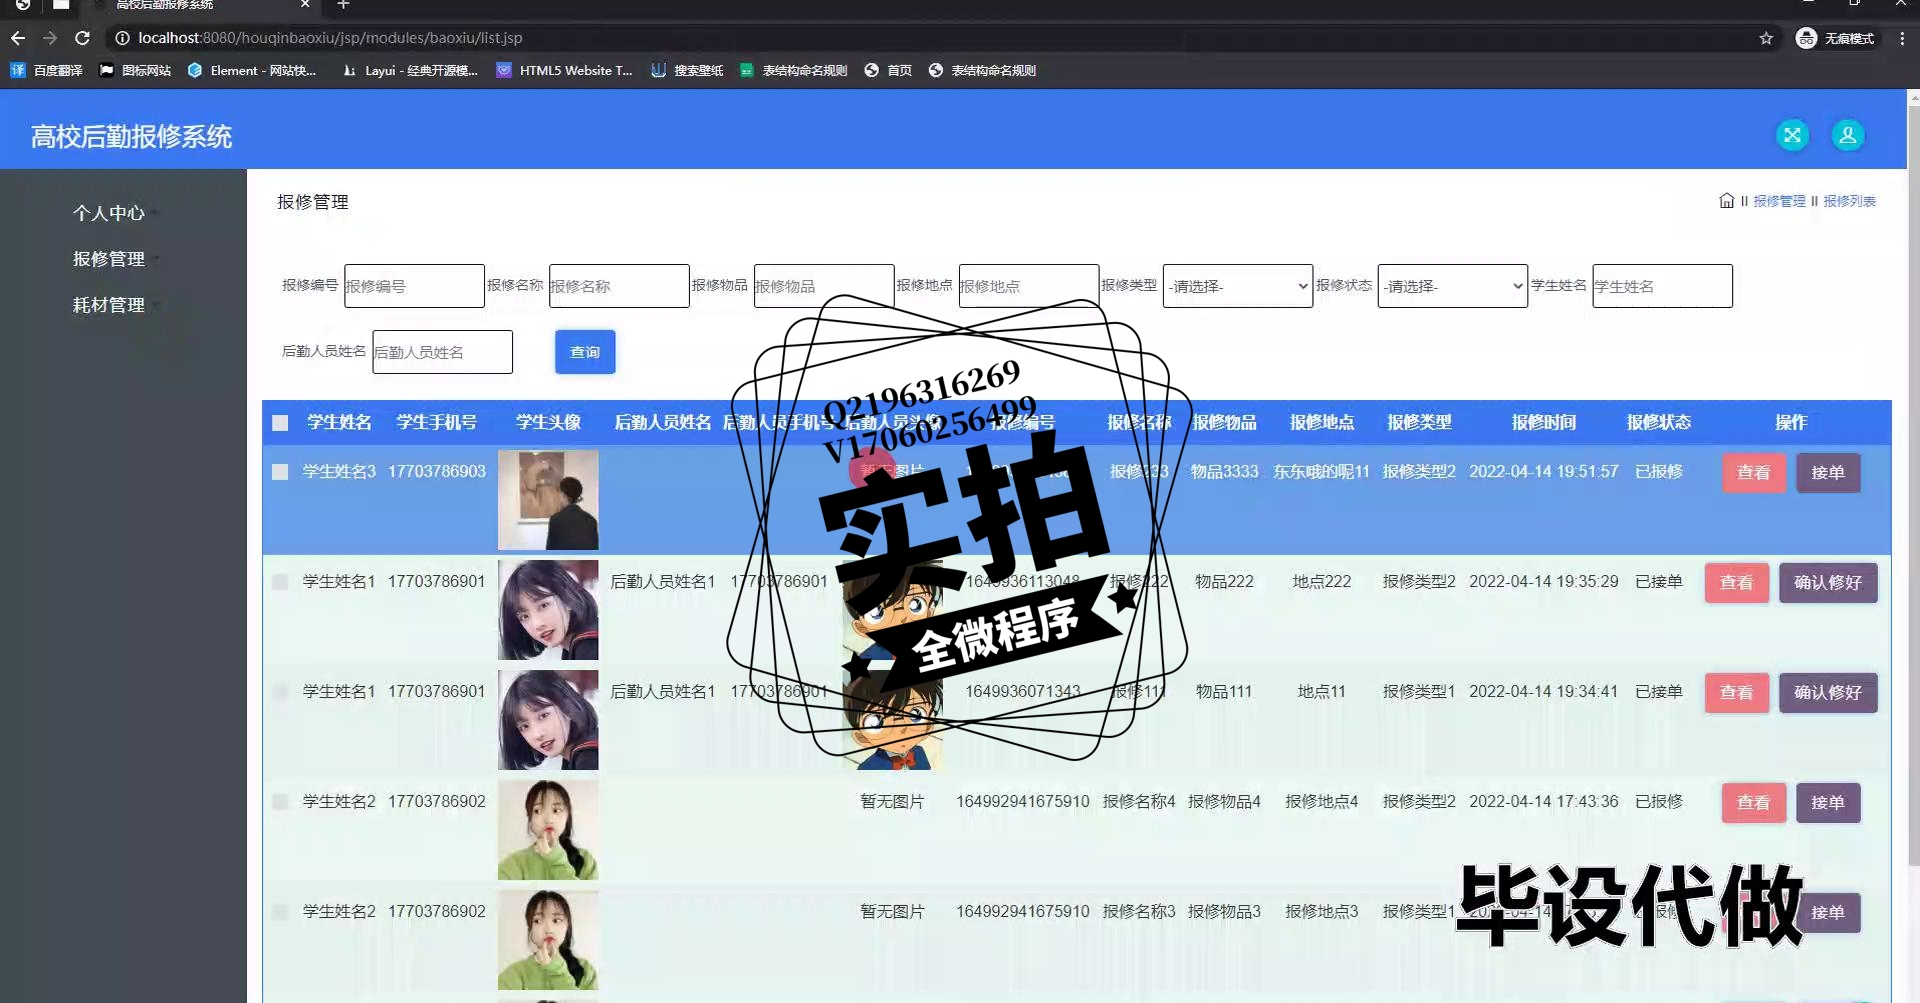
Task: Open a new browser tab with plus icon
Action: click(343, 5)
